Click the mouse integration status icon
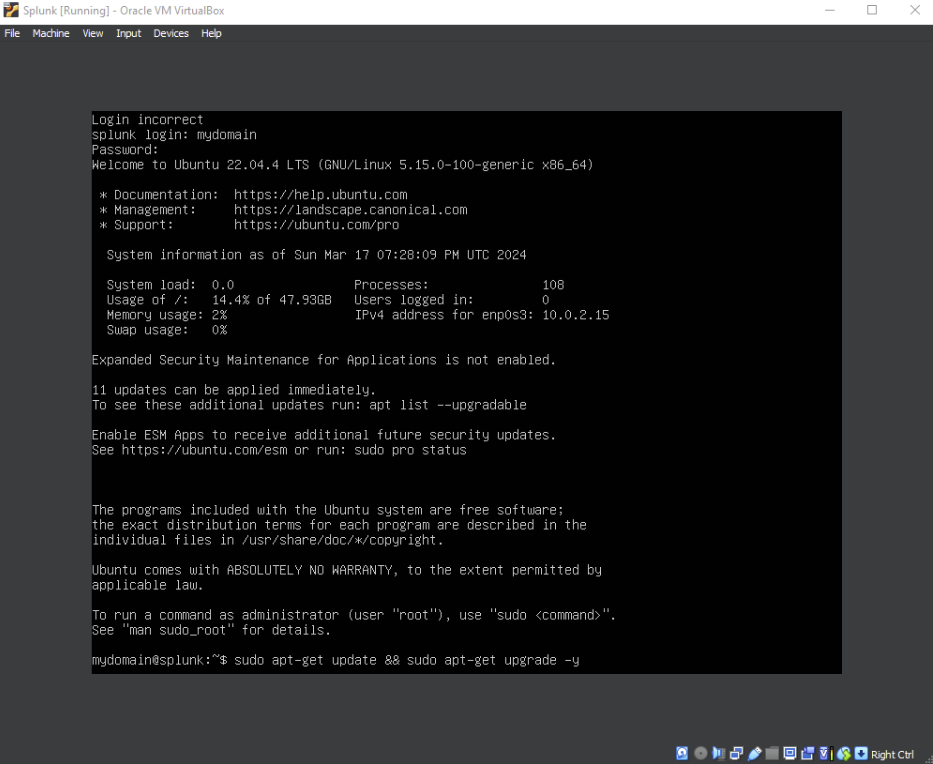The image size is (933, 764). 843,753
